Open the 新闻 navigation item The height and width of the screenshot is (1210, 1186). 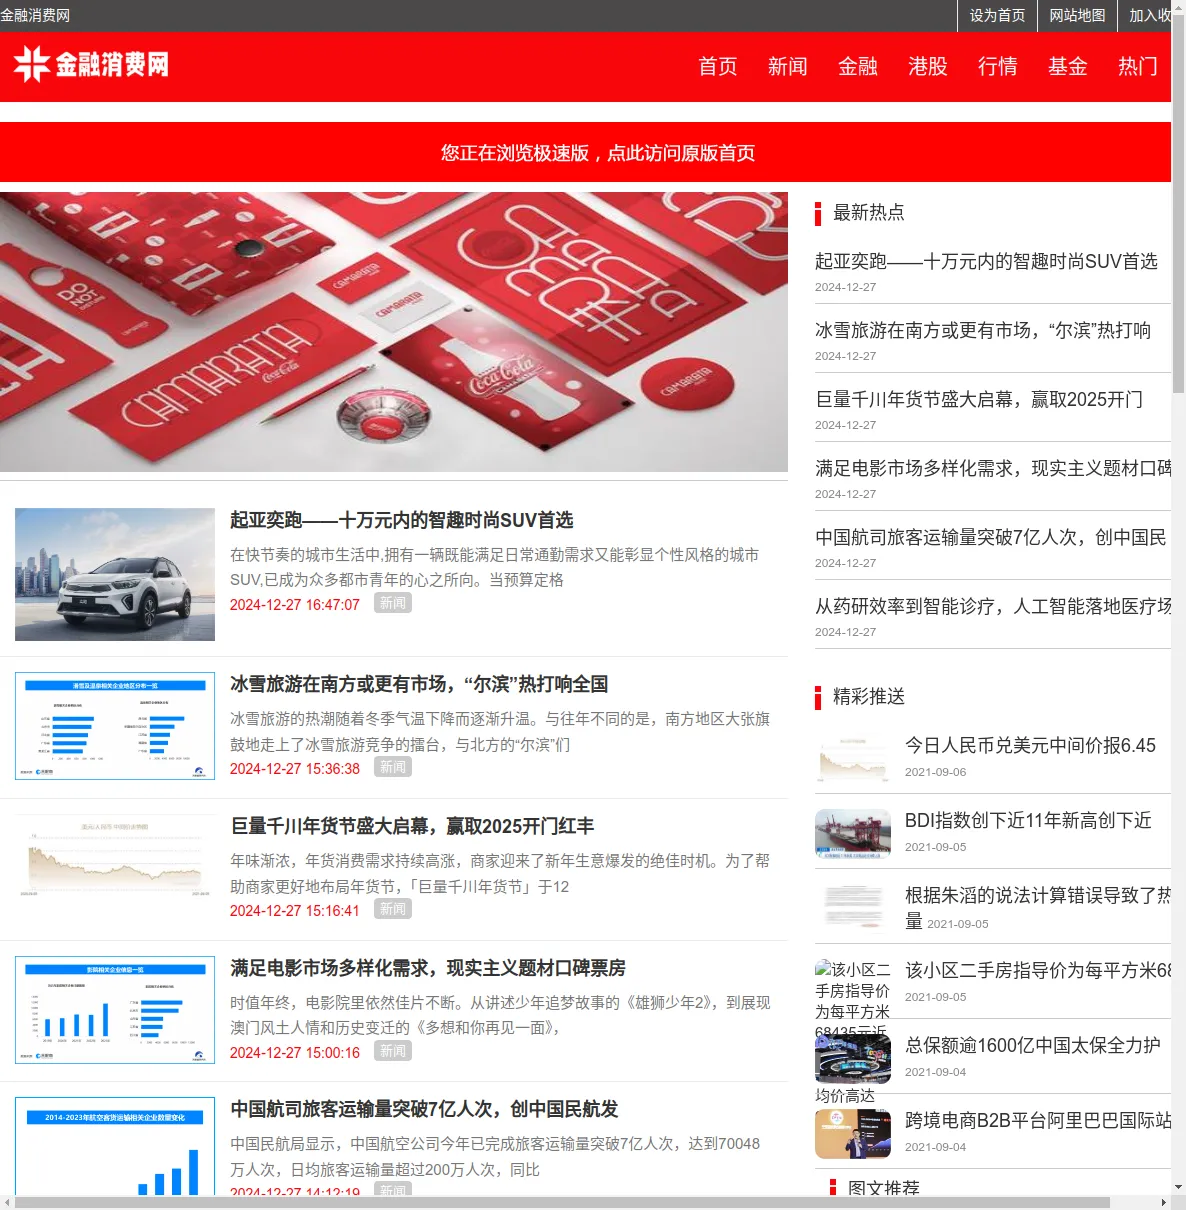[x=788, y=66]
